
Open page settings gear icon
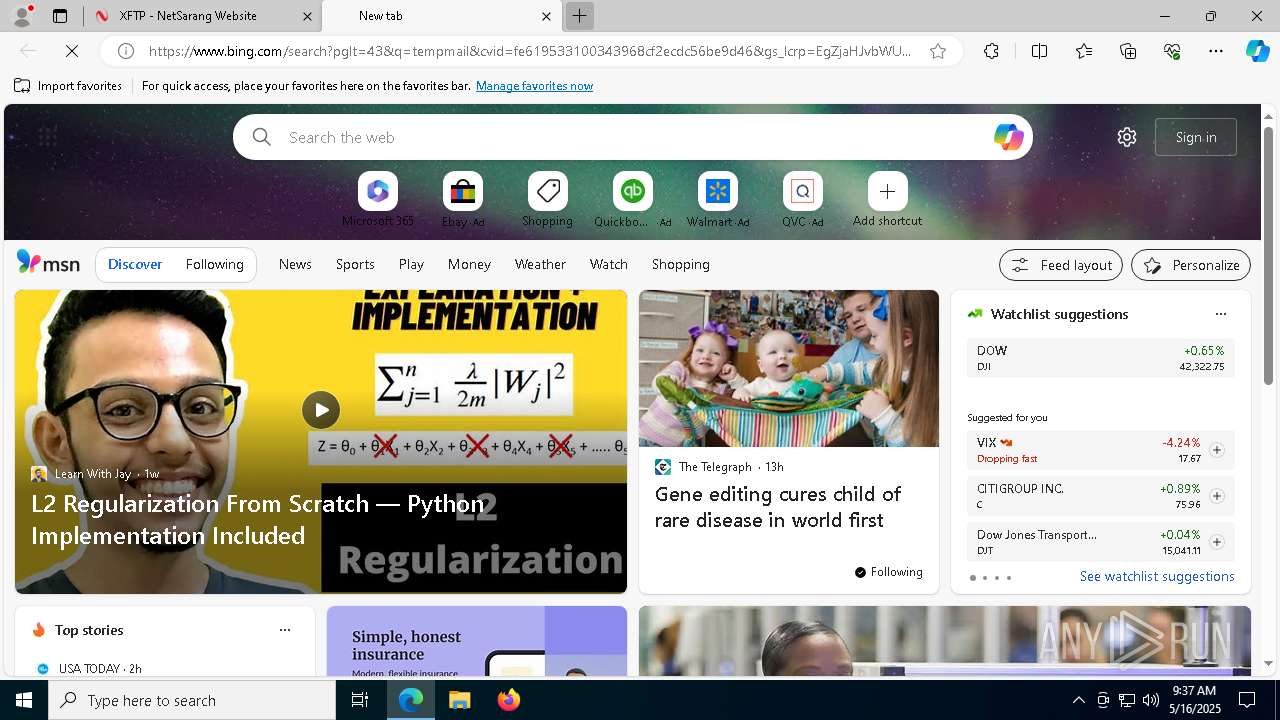tap(1127, 137)
